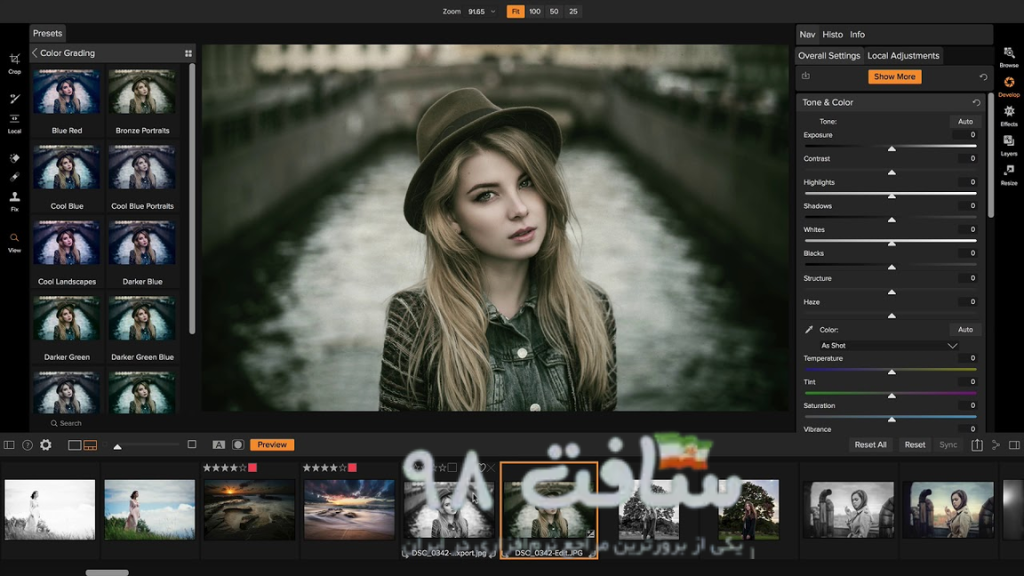Image resolution: width=1024 pixels, height=576 pixels.
Task: Set zoom to Fit
Action: [515, 12]
